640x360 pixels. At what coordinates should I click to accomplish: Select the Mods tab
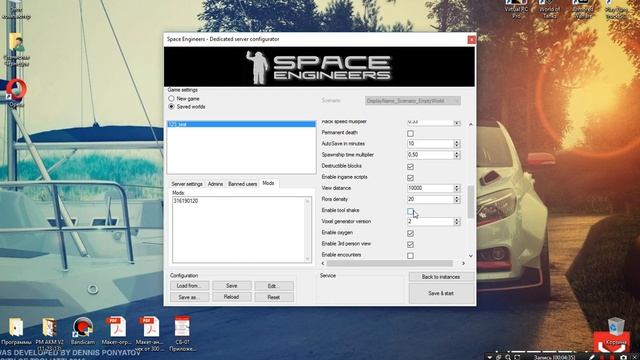[268, 183]
